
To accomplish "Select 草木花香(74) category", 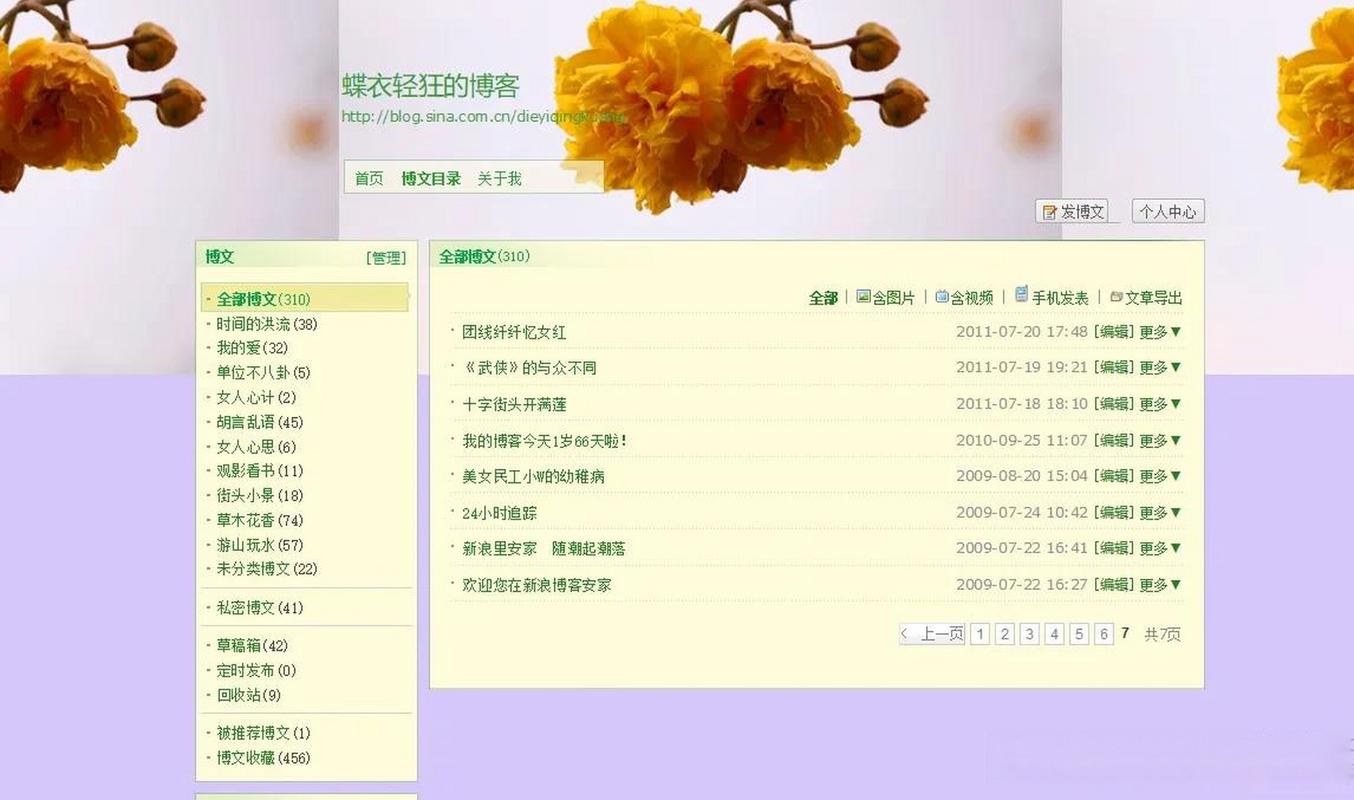I will (x=260, y=520).
